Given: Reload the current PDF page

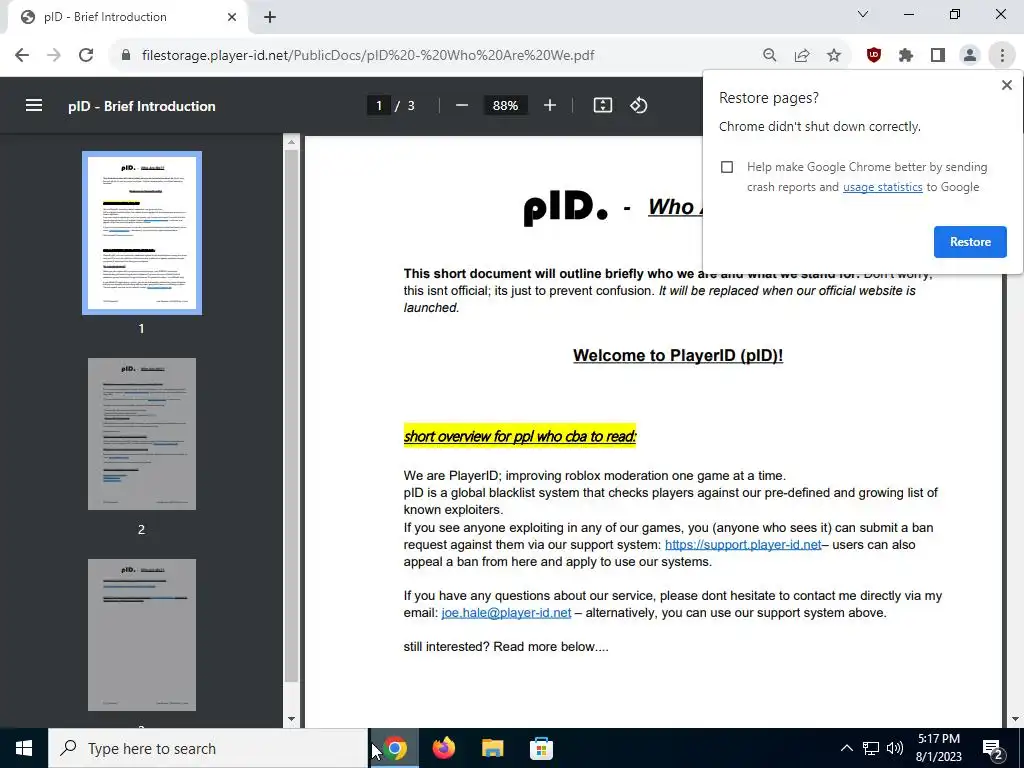Looking at the screenshot, I should click(x=86, y=56).
